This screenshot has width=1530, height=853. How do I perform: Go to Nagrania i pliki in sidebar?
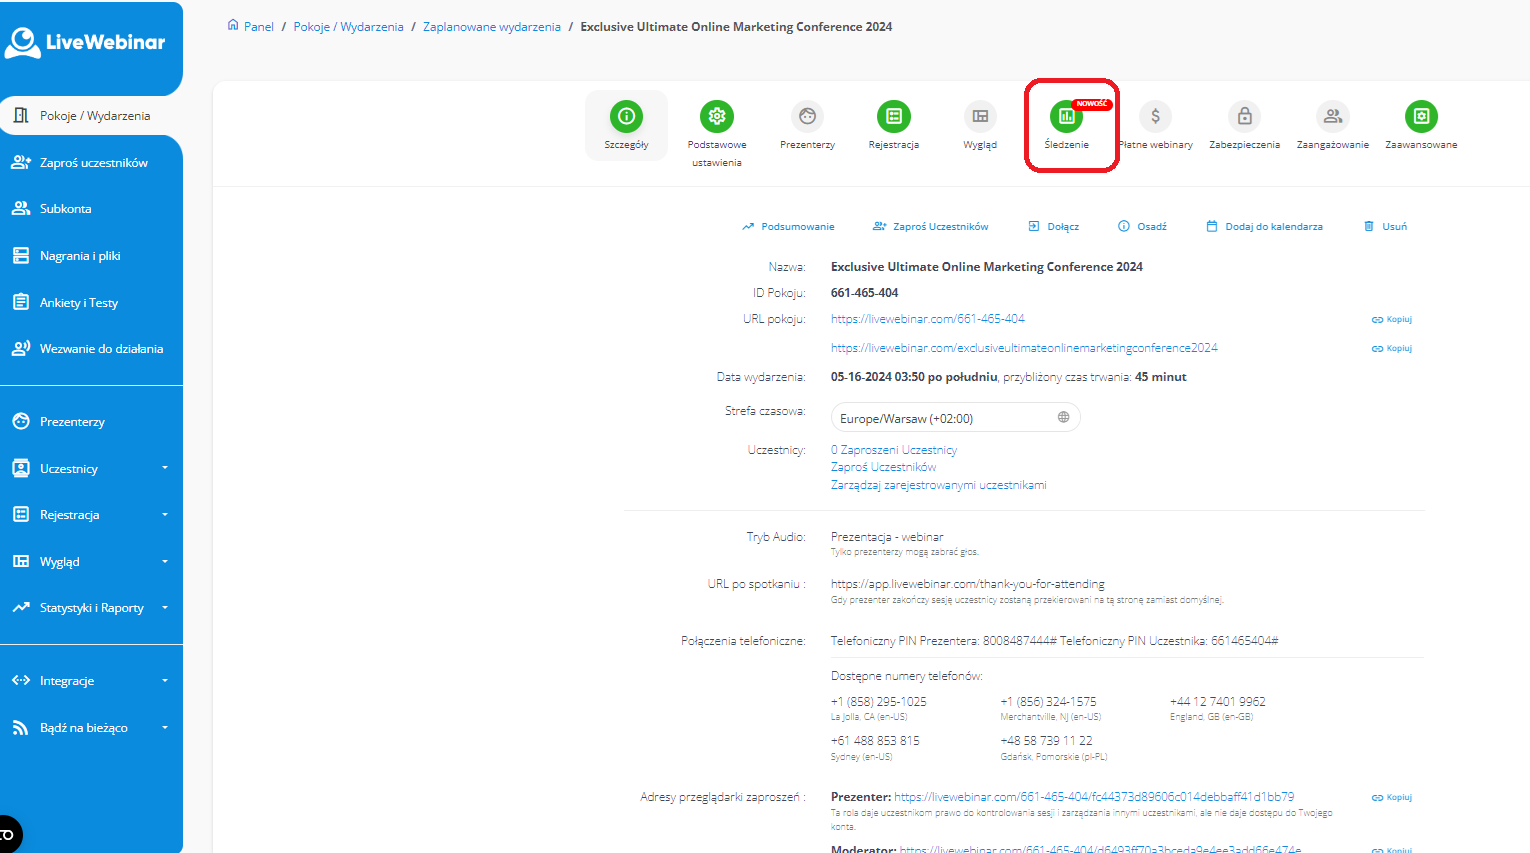(80, 256)
